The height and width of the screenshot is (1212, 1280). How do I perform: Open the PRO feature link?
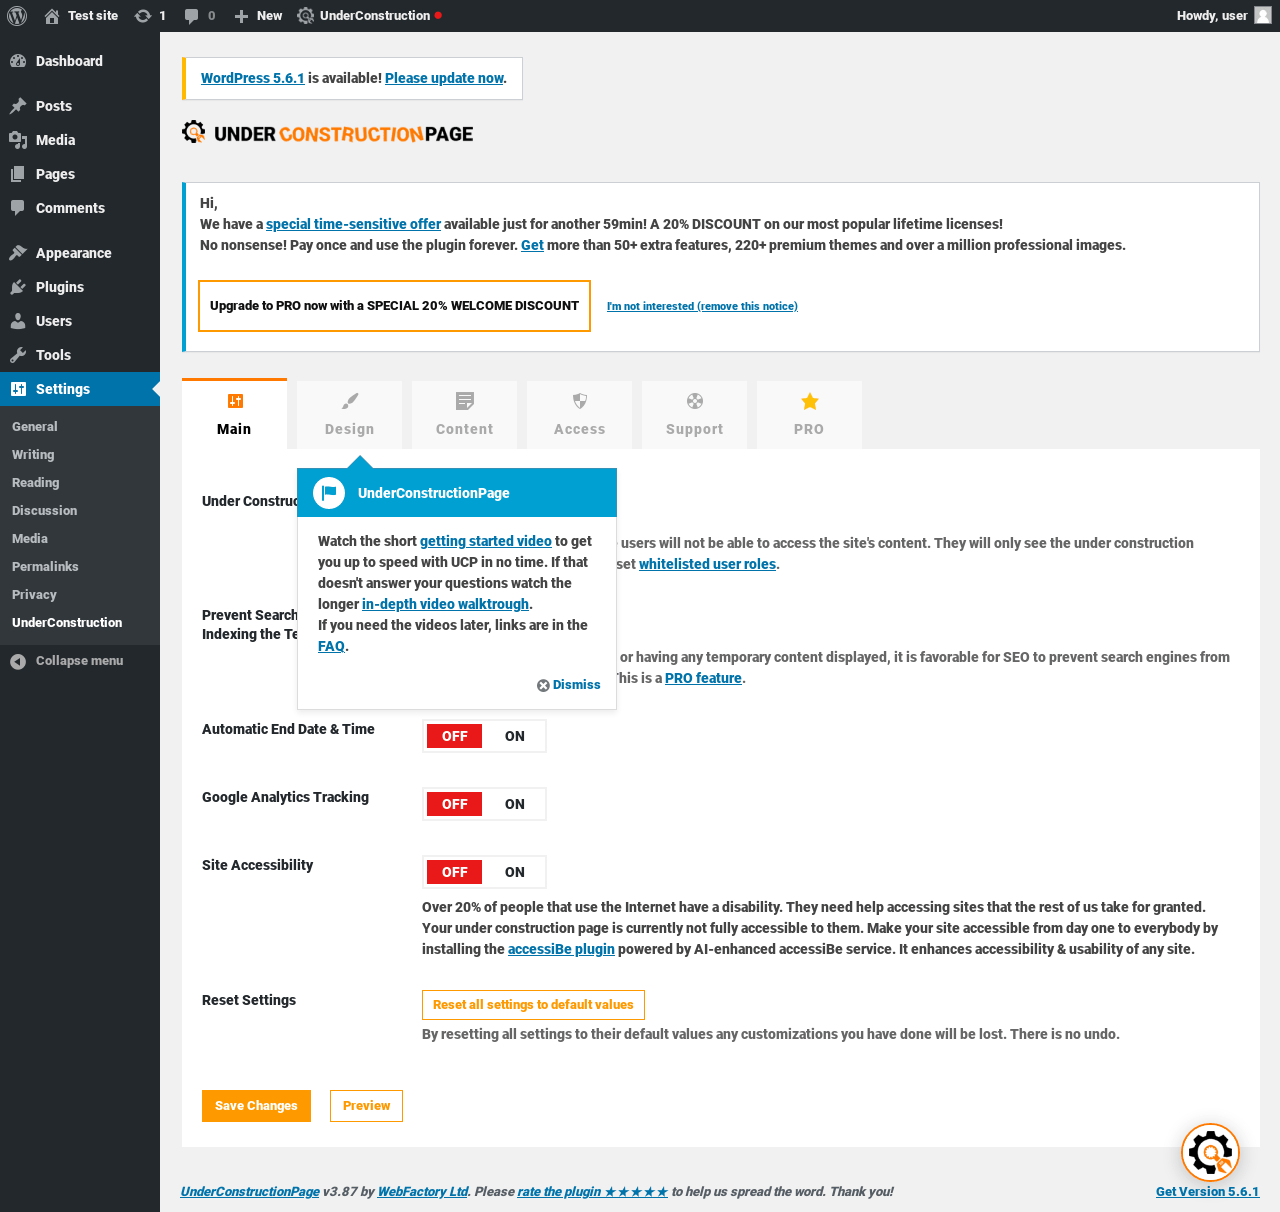coord(703,678)
